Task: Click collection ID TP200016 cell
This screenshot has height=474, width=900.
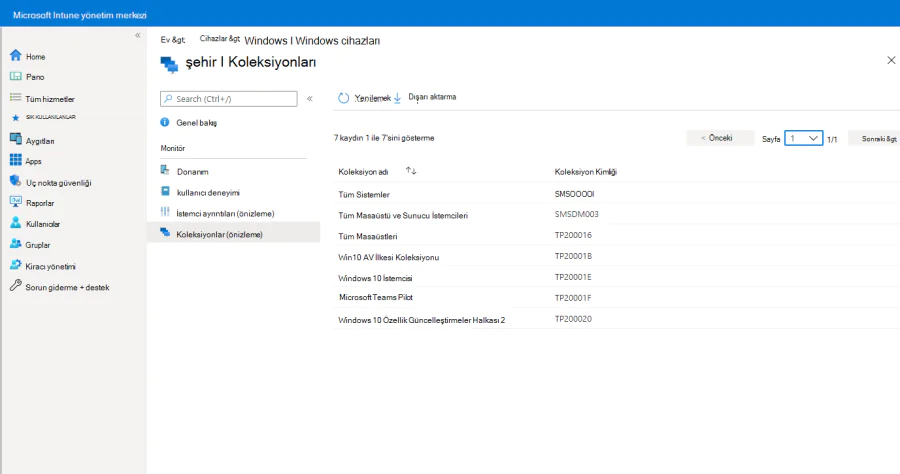Action: [x=573, y=235]
